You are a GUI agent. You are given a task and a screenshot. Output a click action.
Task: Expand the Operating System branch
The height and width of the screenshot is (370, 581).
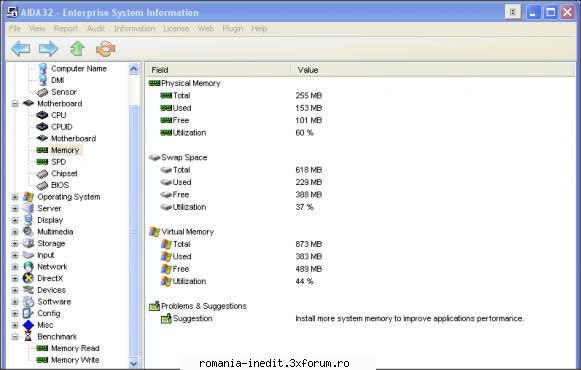15,197
